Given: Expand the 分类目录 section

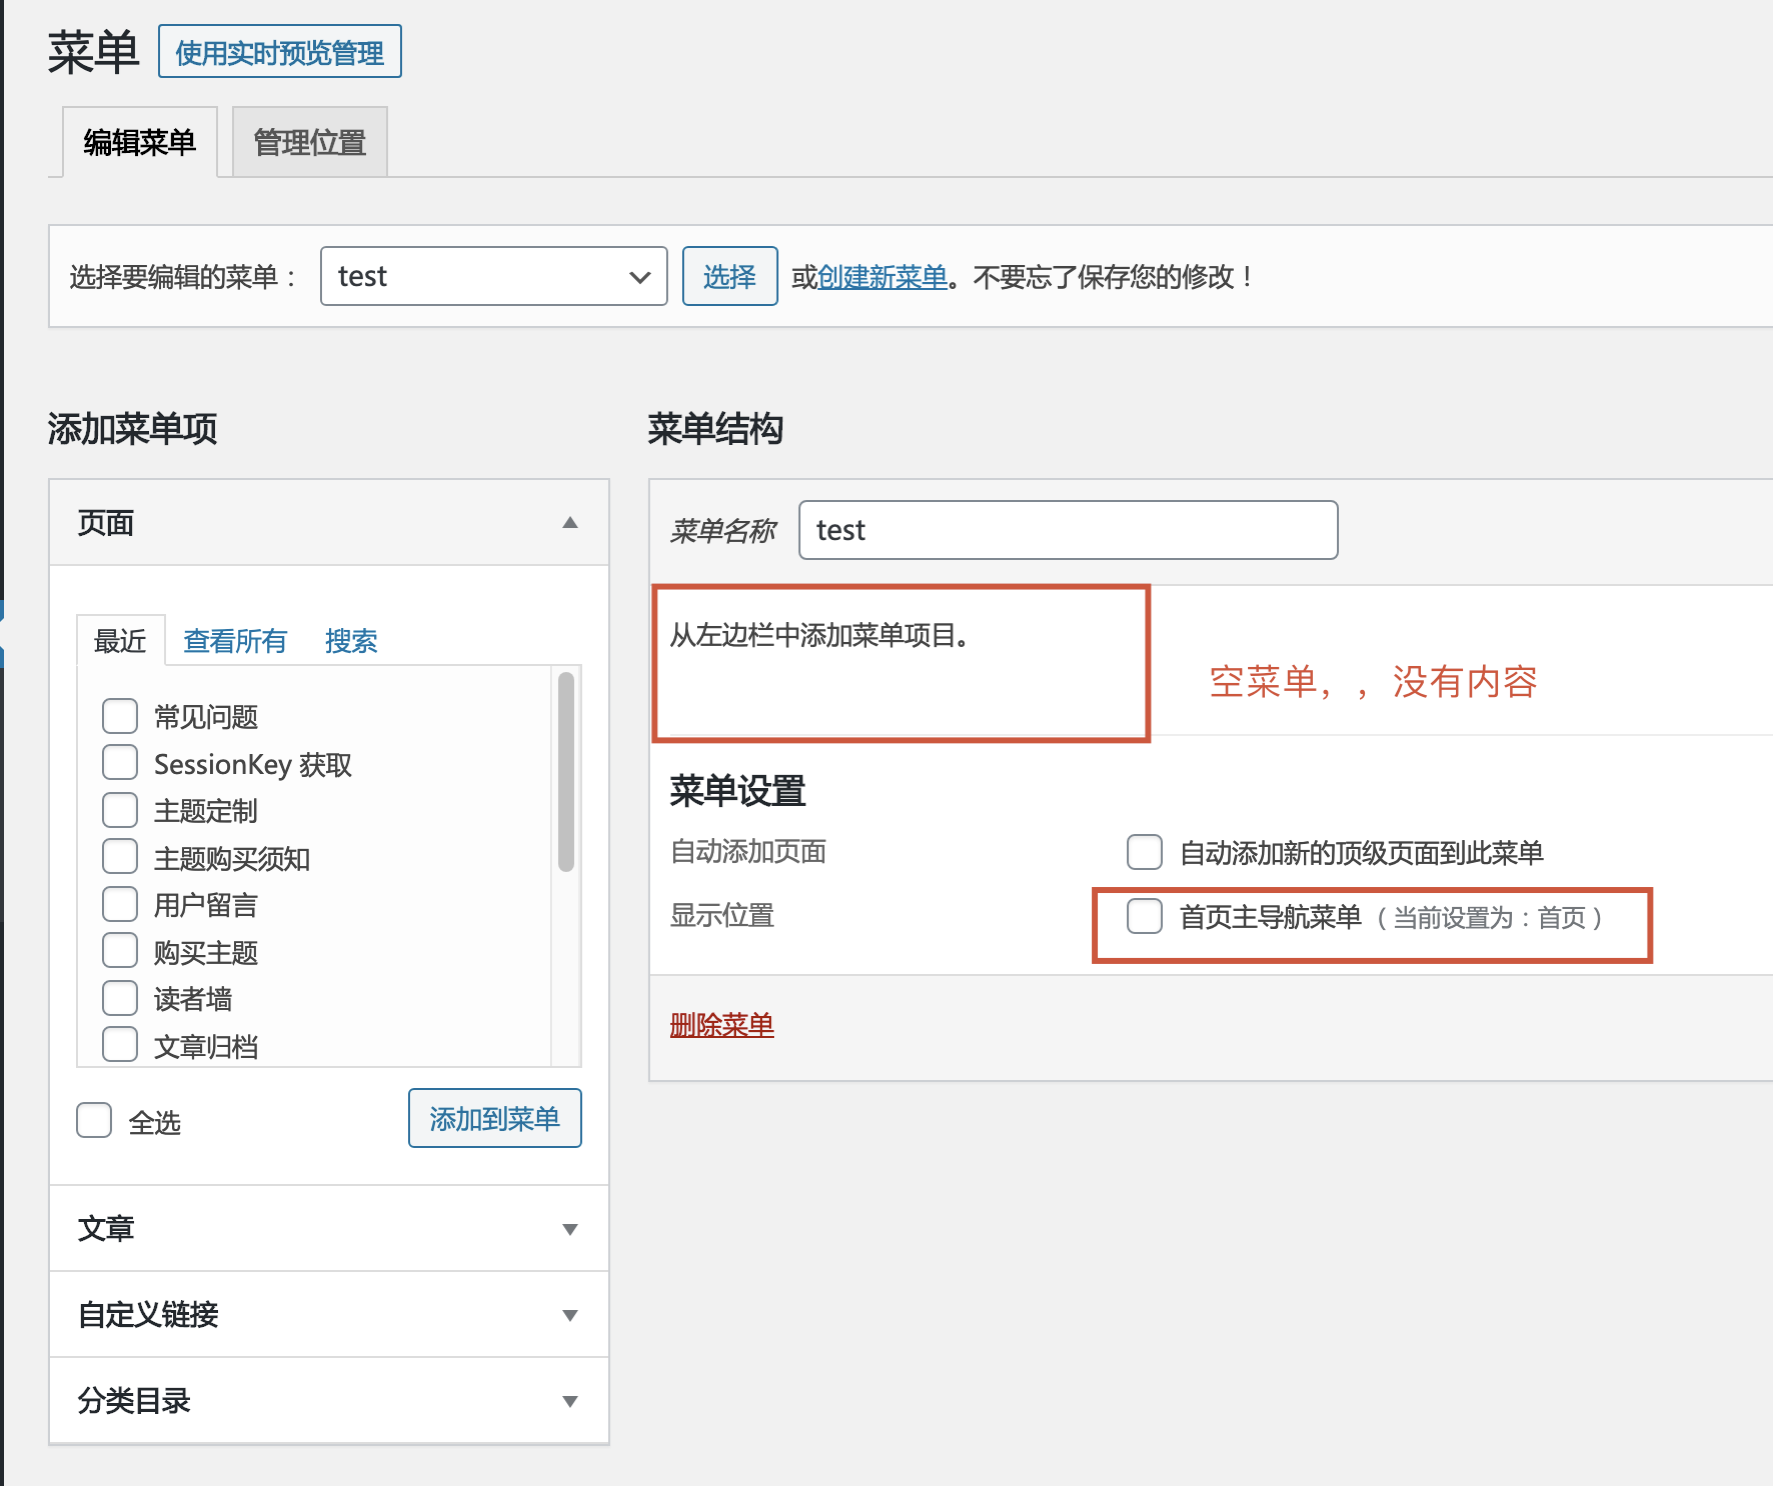Looking at the screenshot, I should [x=570, y=1401].
